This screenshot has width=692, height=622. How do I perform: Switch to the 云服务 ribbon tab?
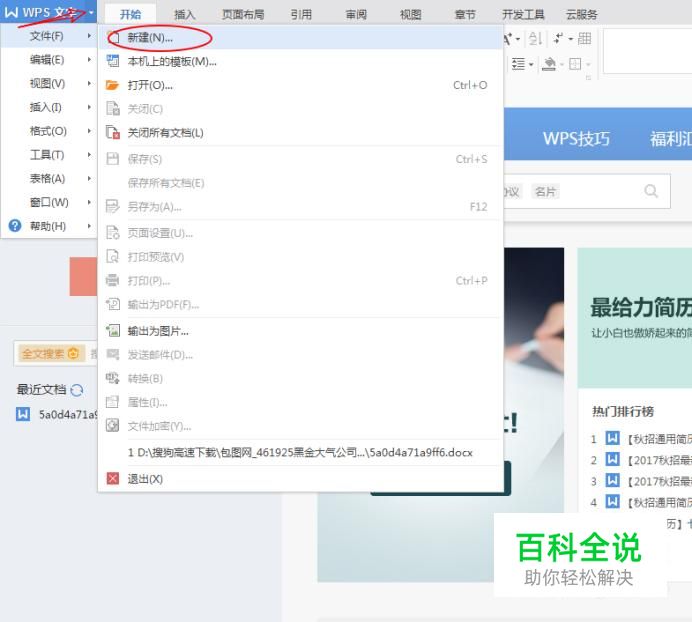click(582, 14)
